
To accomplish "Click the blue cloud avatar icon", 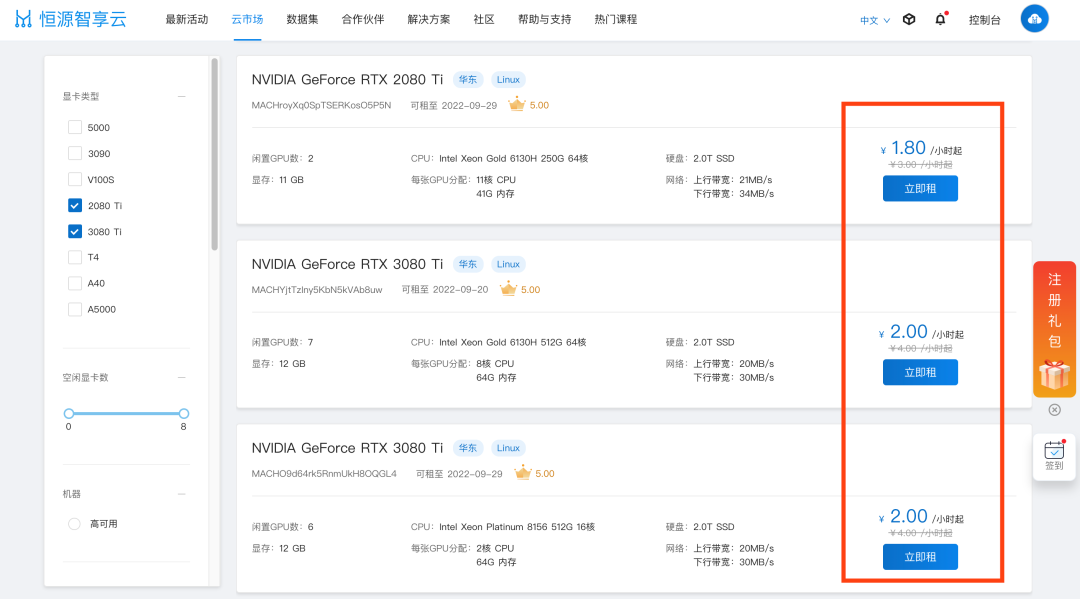I will click(x=1034, y=19).
